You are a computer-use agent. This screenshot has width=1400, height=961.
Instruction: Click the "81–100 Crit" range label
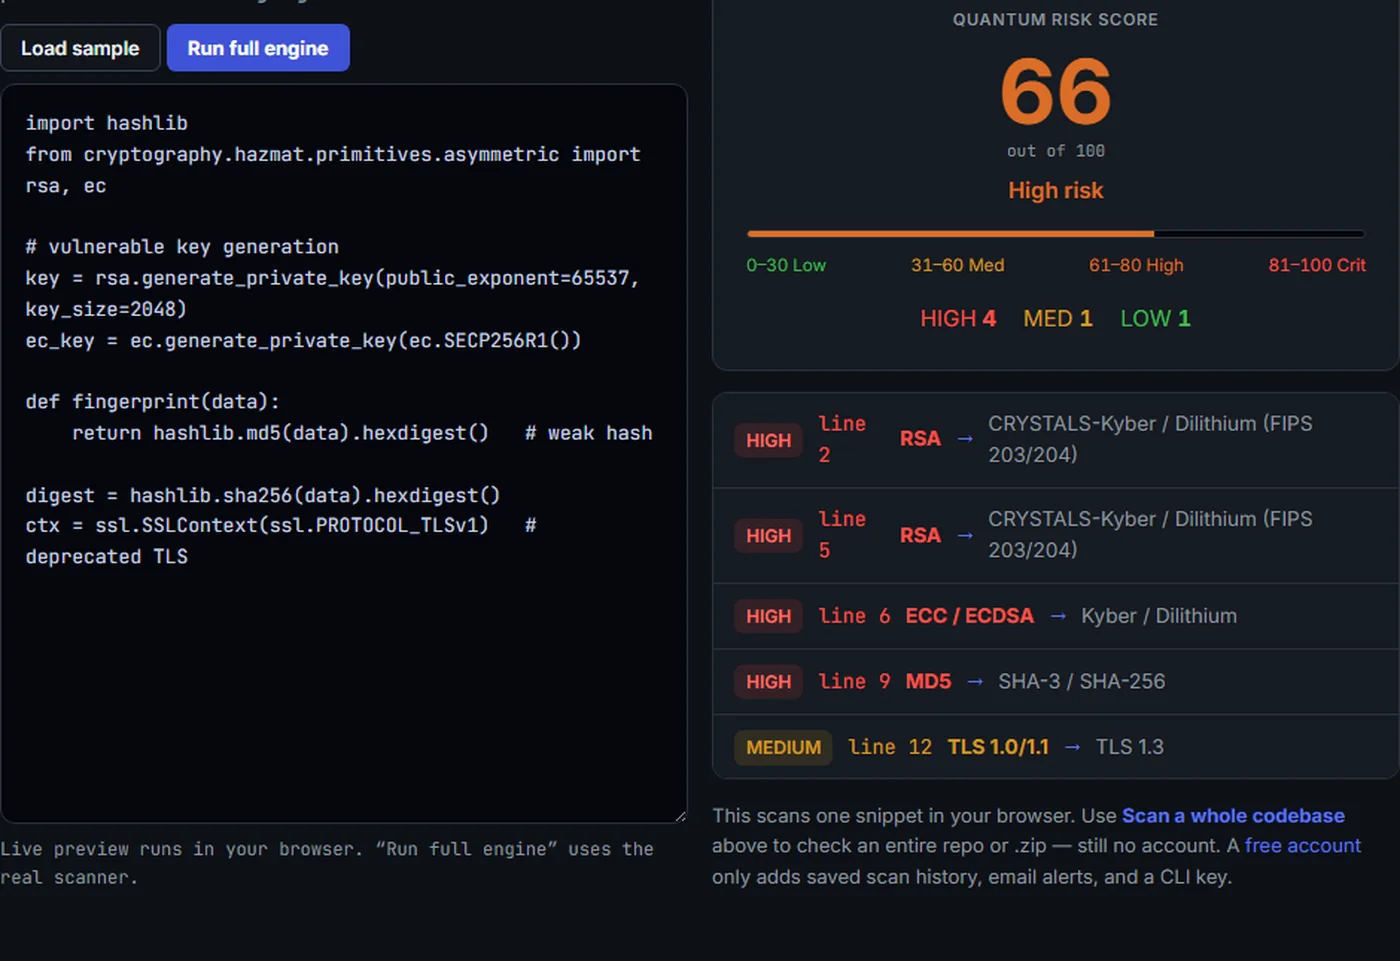pos(1317,265)
